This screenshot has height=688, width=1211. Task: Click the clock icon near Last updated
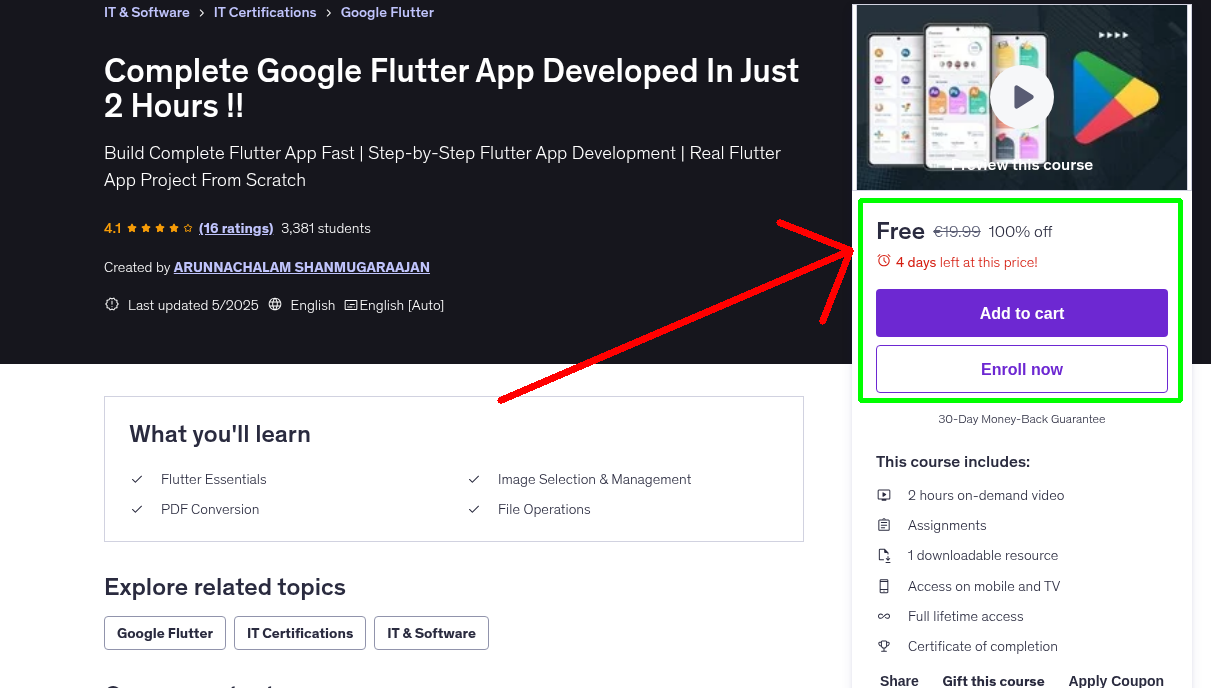[111, 304]
